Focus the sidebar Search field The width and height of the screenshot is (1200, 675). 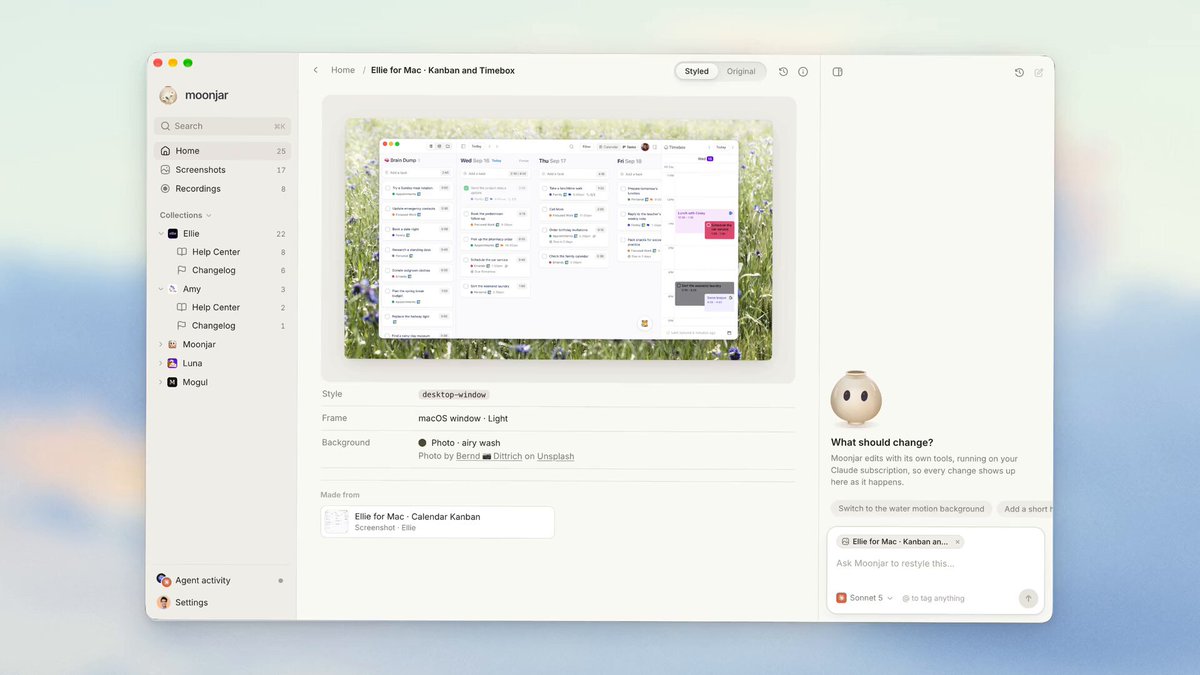point(223,126)
